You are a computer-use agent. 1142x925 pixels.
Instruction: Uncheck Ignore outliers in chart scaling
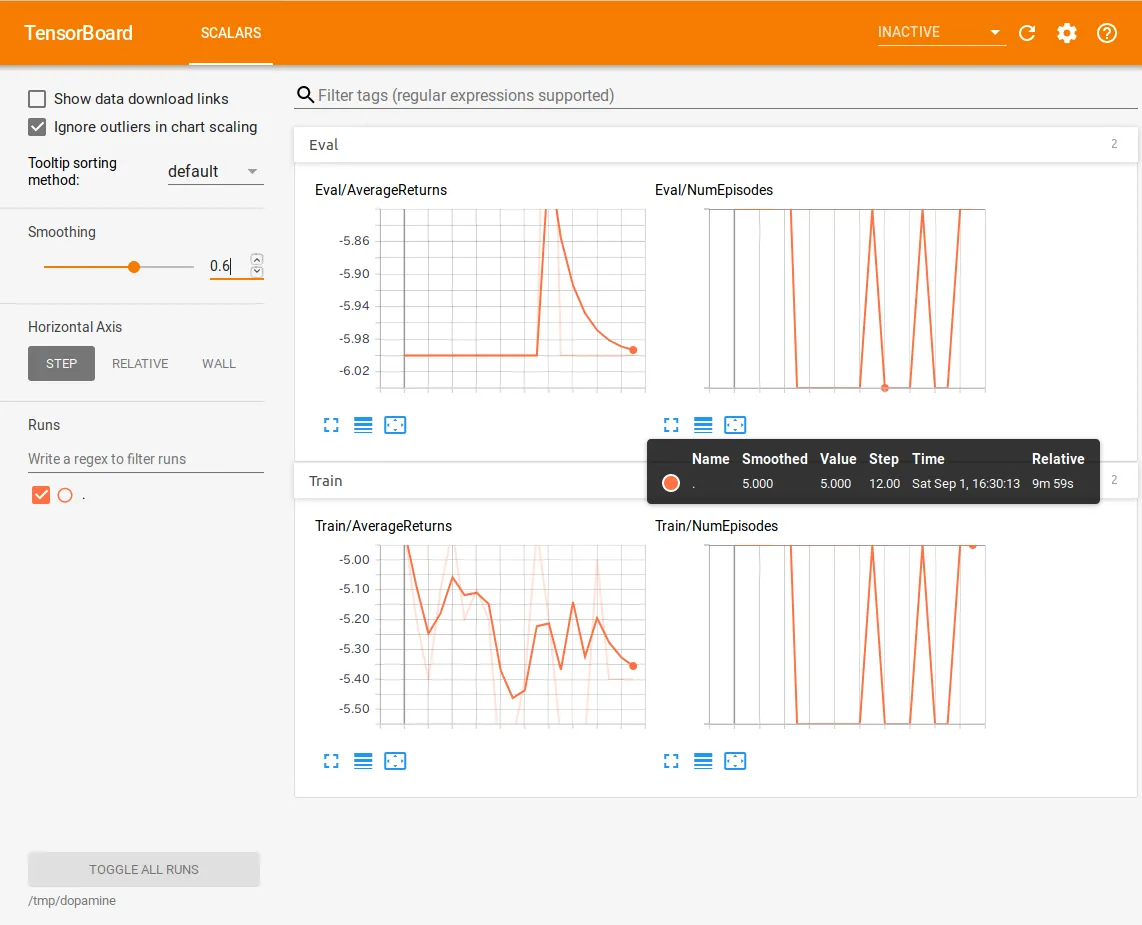click(37, 127)
